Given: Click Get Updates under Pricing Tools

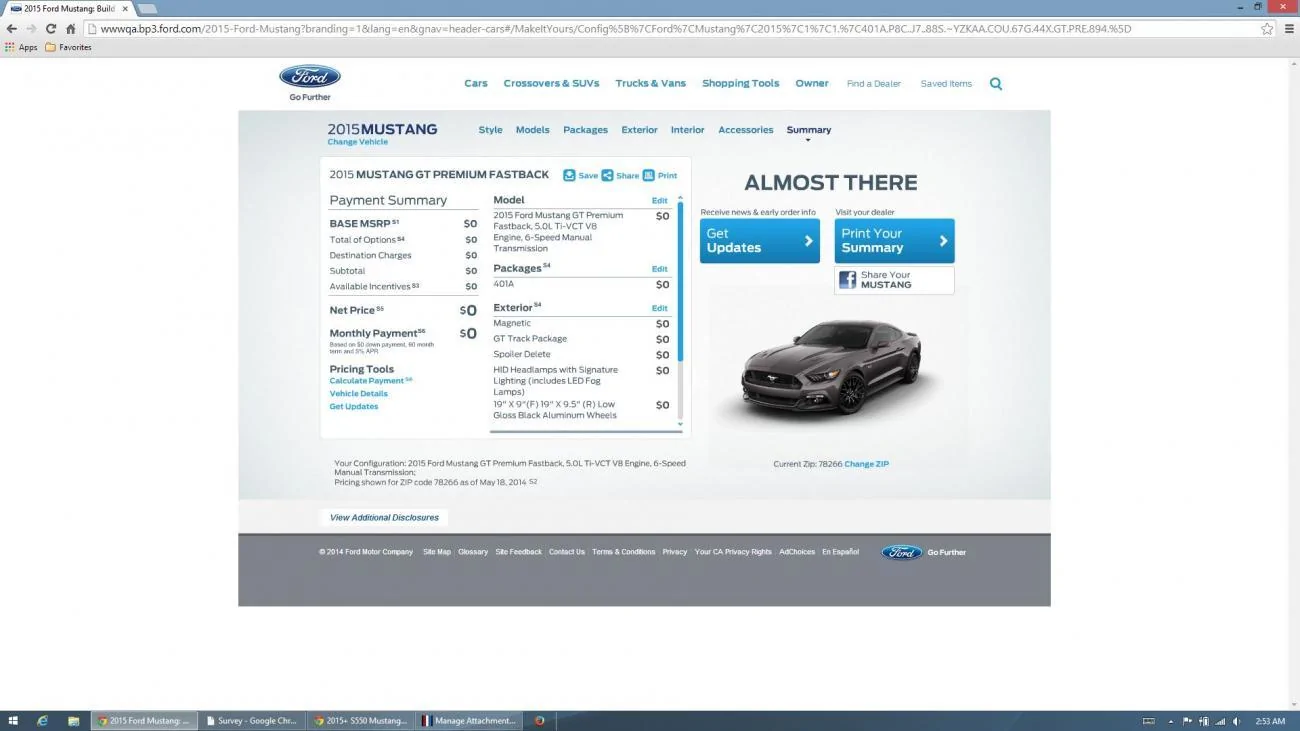Looking at the screenshot, I should 354,407.
